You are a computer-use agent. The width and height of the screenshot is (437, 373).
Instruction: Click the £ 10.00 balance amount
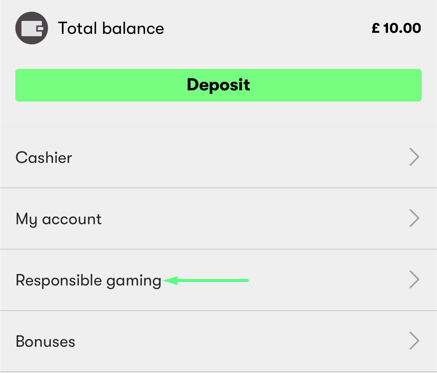pos(396,28)
